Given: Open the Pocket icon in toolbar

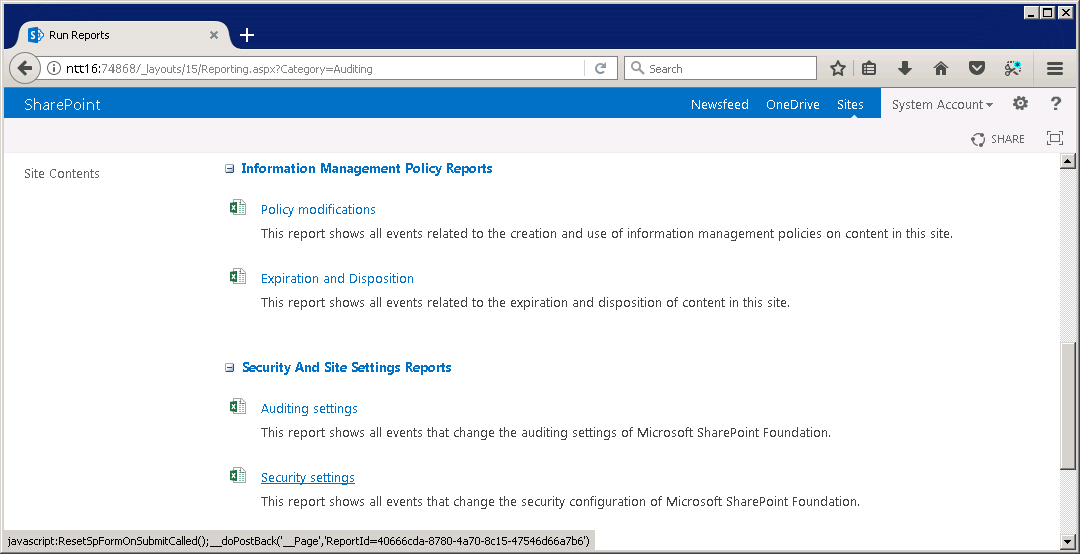Looking at the screenshot, I should coord(977,68).
